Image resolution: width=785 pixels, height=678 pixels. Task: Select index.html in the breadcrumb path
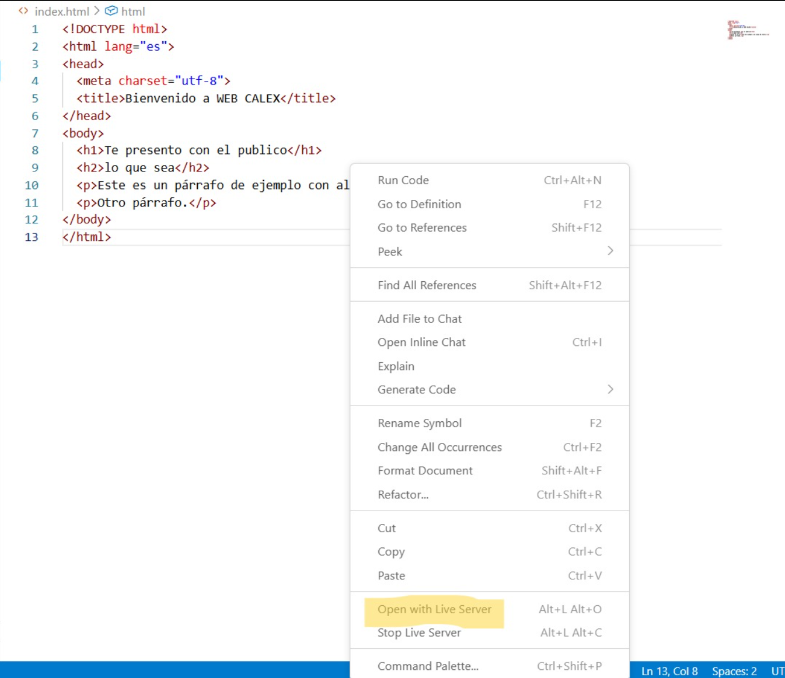(x=62, y=11)
